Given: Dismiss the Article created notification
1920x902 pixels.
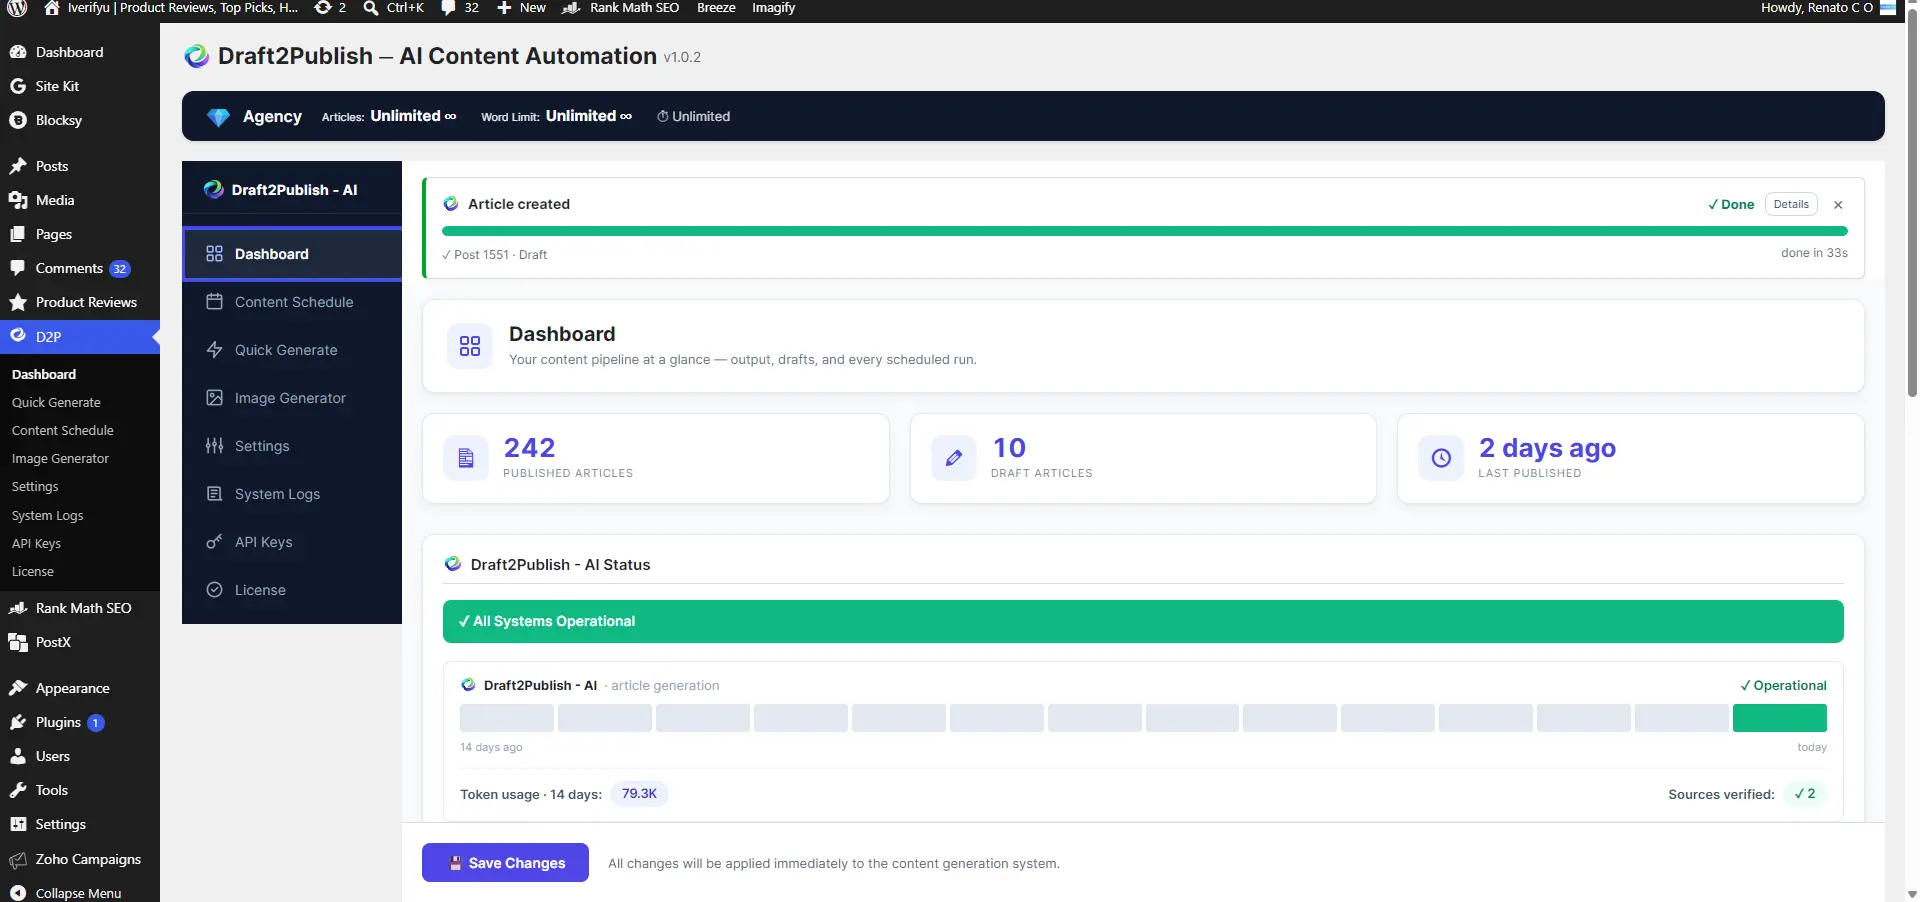Looking at the screenshot, I should tap(1838, 205).
